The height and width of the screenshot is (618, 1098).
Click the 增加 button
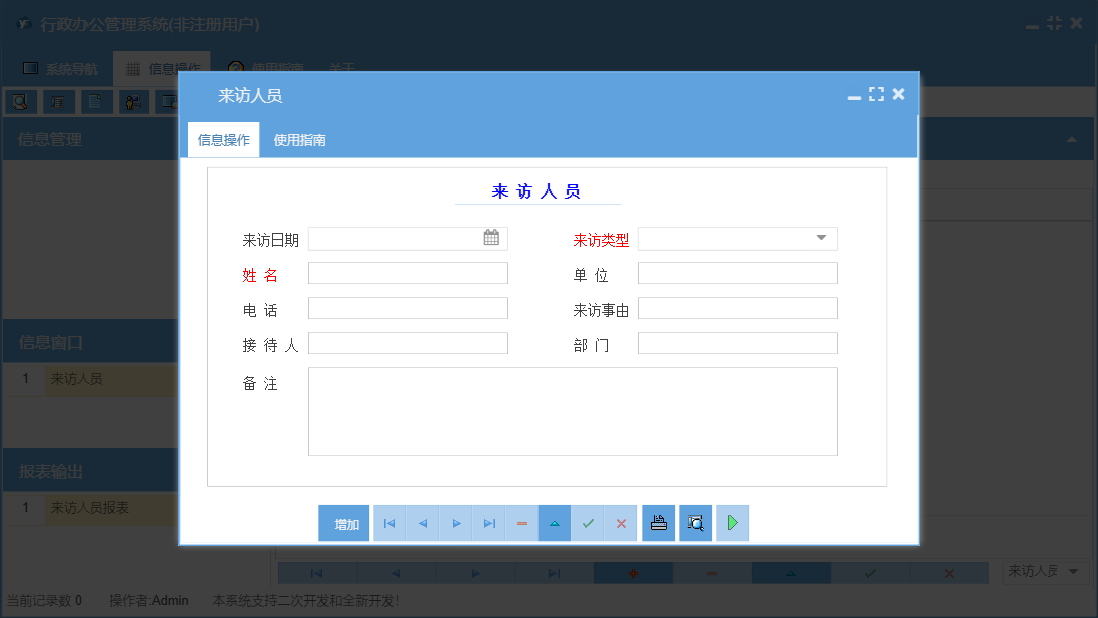pyautogui.click(x=343, y=523)
